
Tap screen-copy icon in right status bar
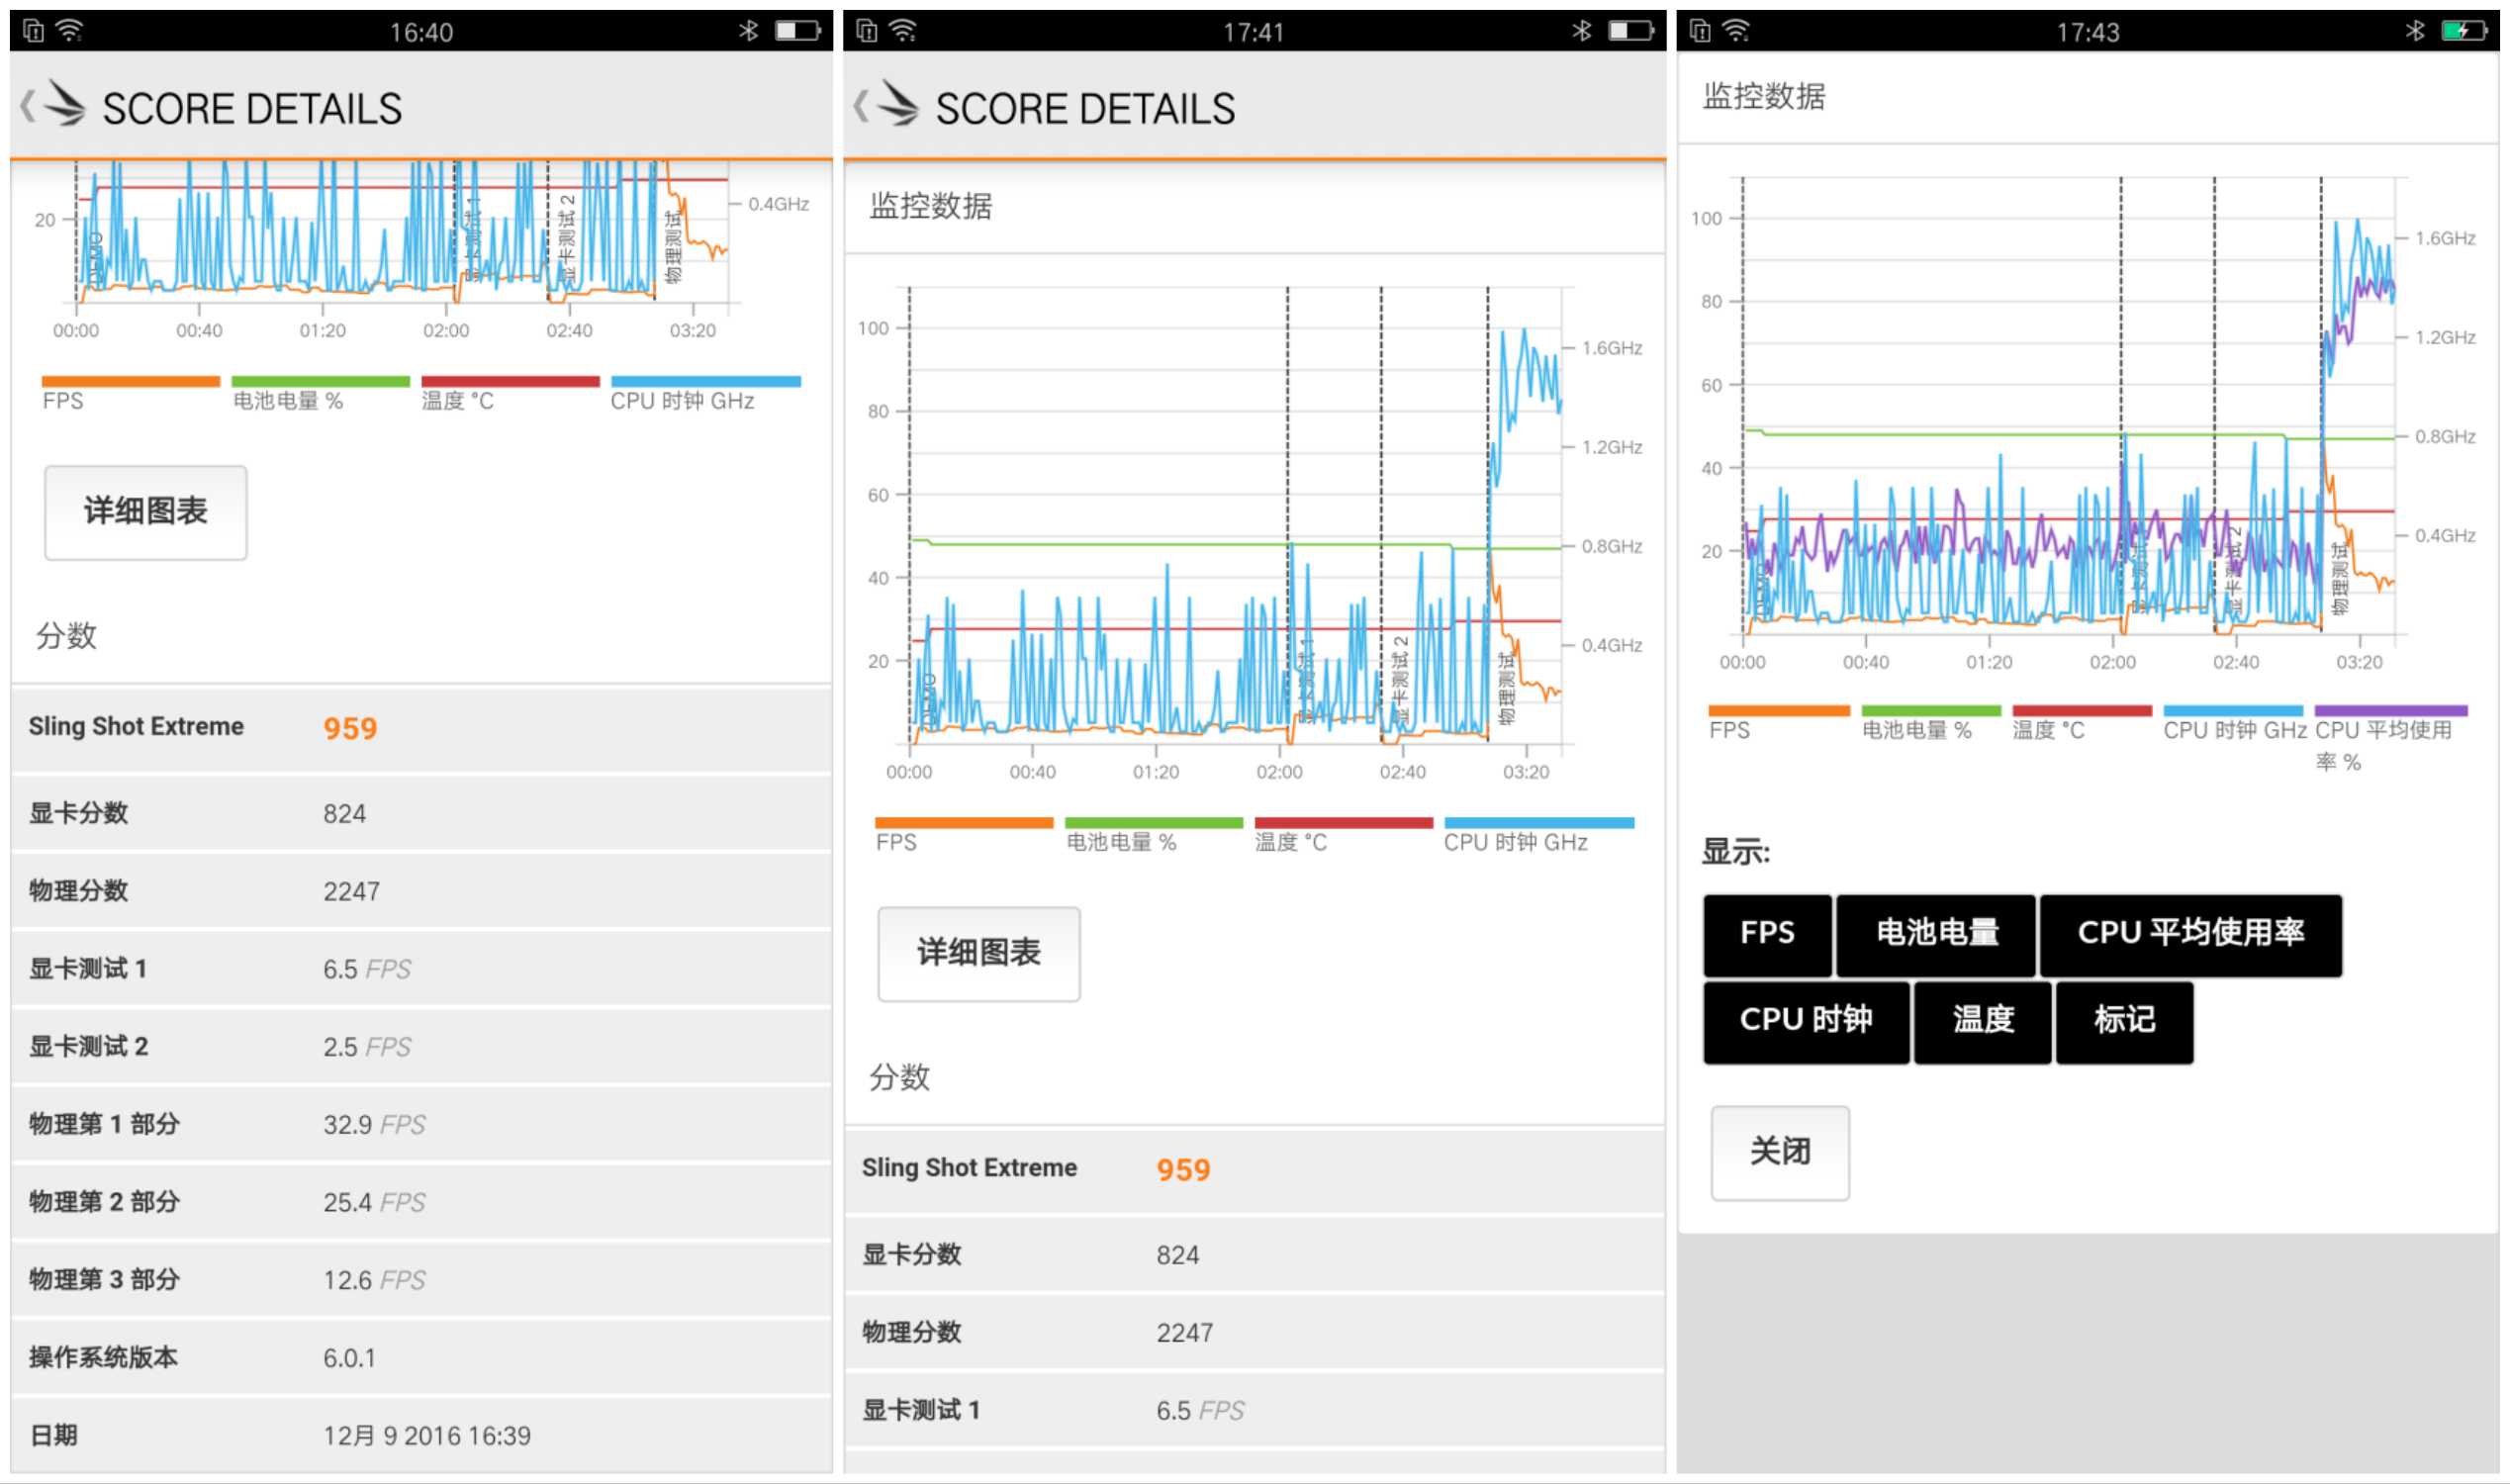click(x=1699, y=31)
